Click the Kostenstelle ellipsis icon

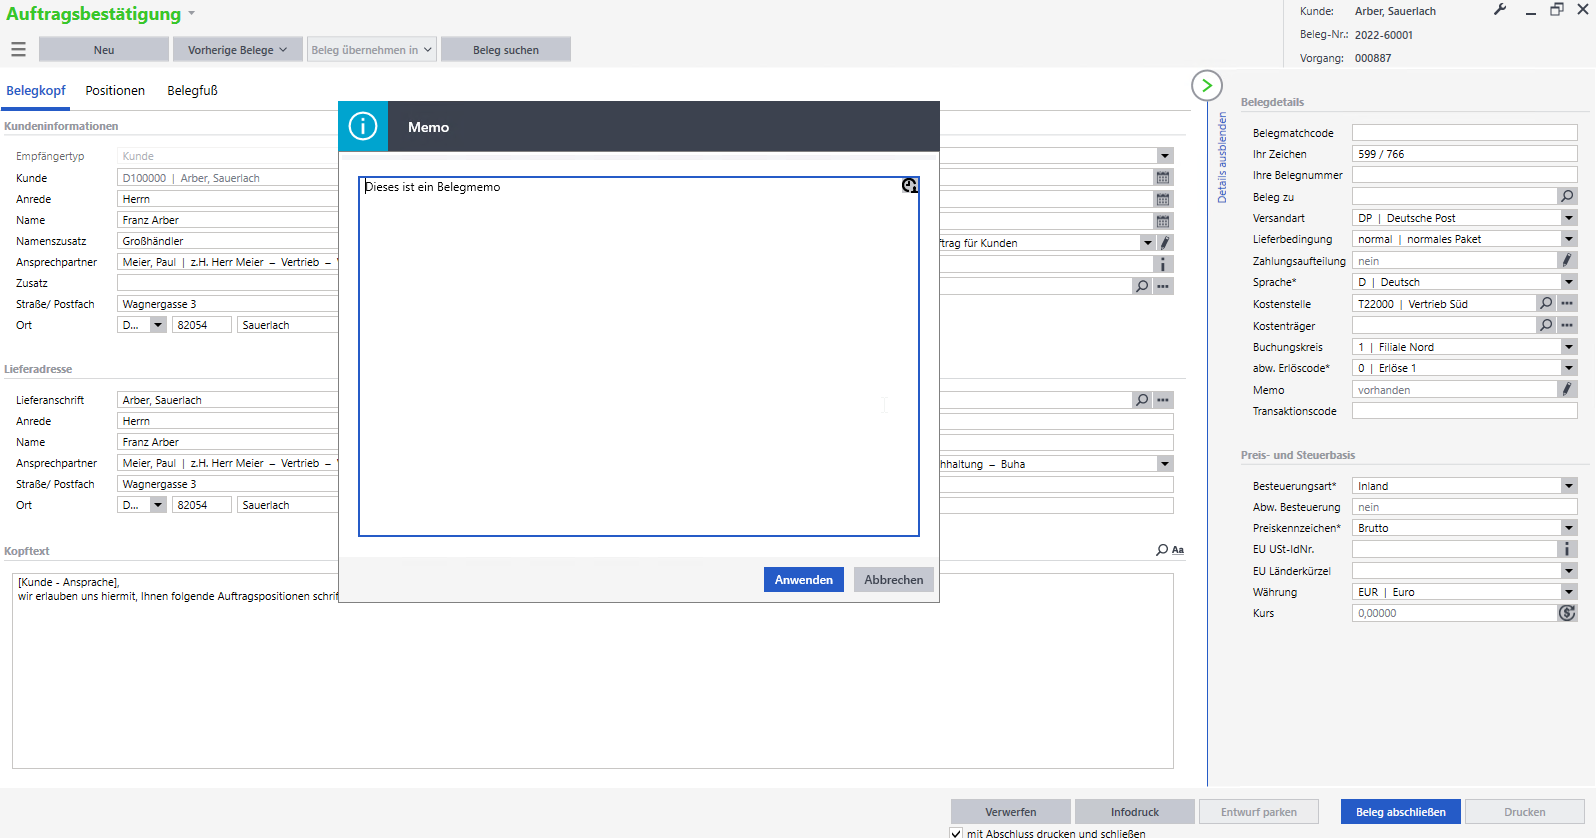point(1567,304)
